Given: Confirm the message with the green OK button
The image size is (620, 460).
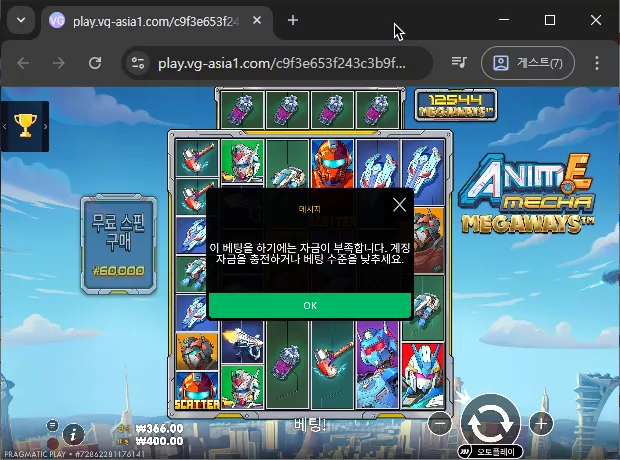Looking at the screenshot, I should coord(310,305).
